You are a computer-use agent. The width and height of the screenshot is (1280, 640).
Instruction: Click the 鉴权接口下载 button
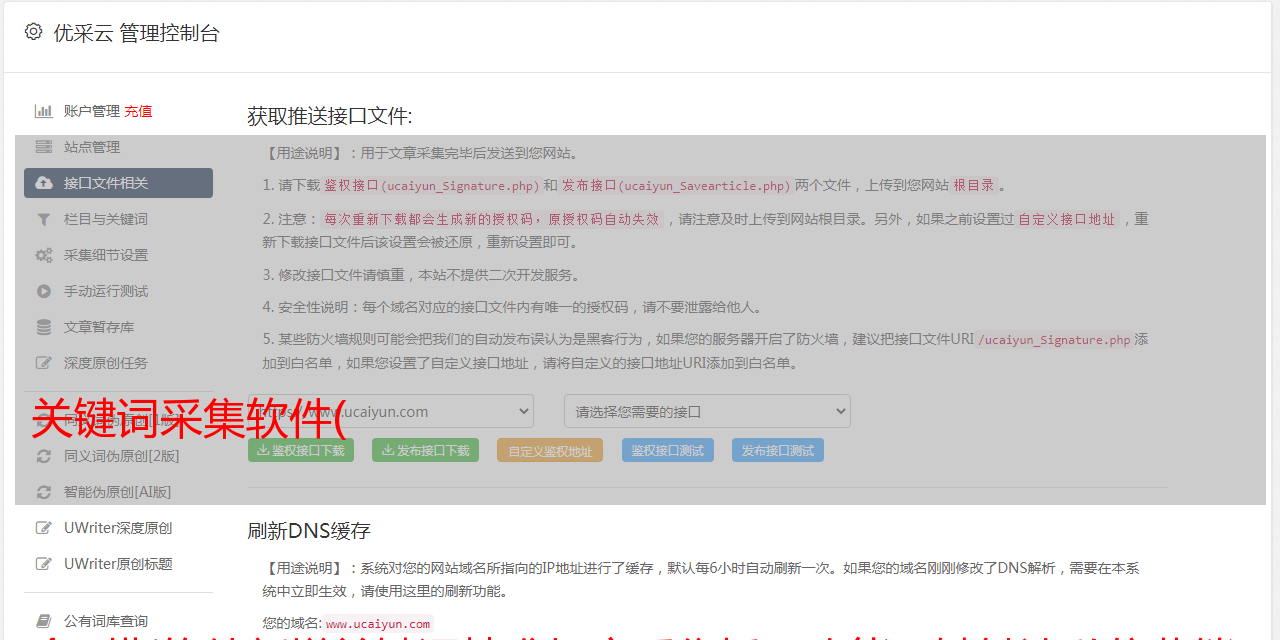301,450
